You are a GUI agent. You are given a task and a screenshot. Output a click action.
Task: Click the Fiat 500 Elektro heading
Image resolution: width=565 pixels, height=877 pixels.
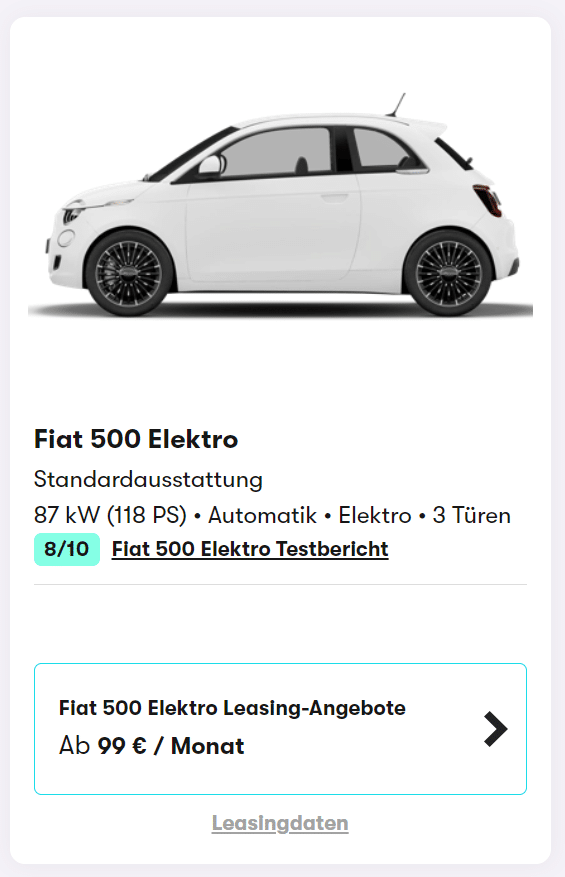136,439
